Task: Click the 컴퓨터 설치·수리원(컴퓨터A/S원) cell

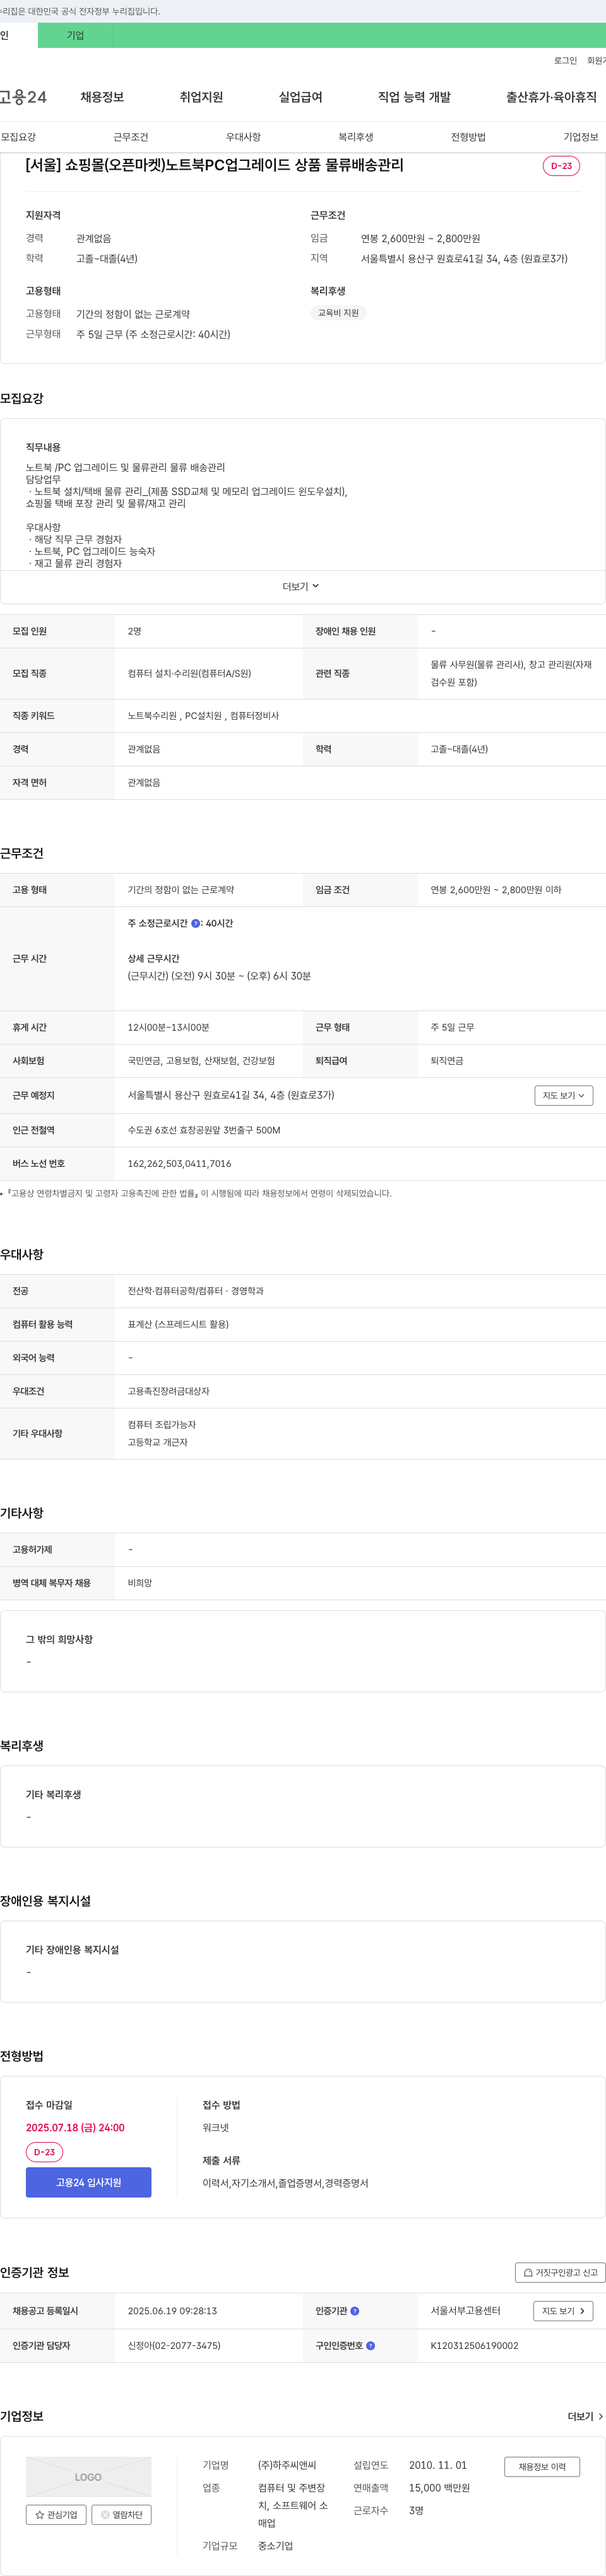Action: [x=189, y=674]
